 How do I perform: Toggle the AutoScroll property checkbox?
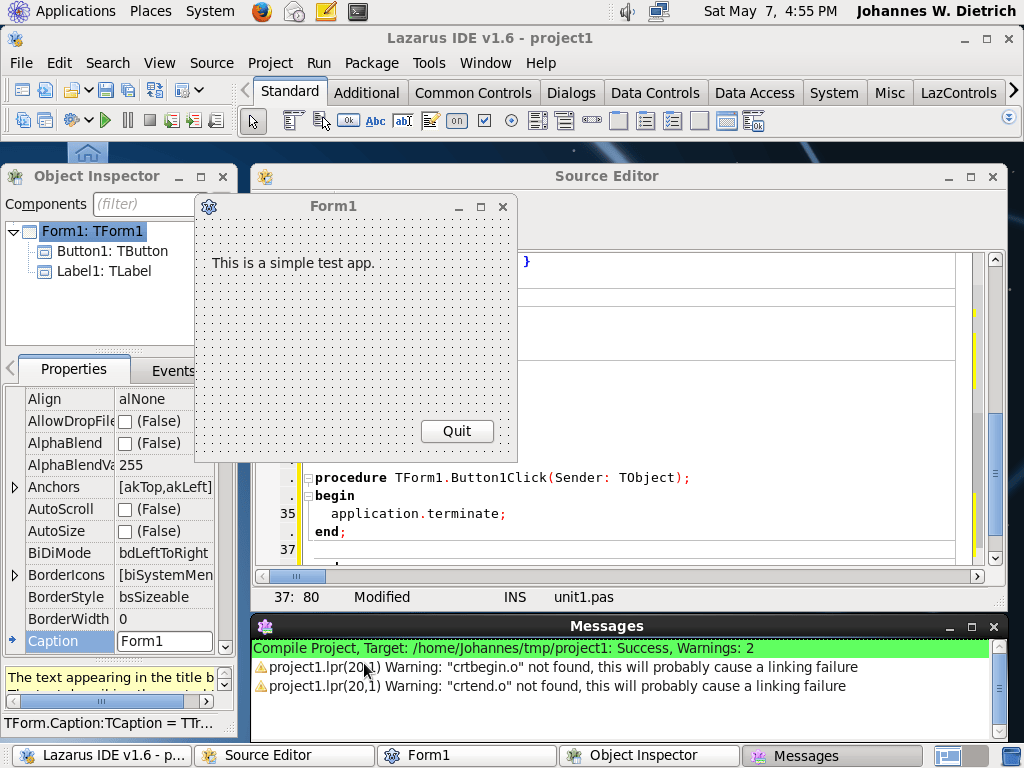(125, 510)
